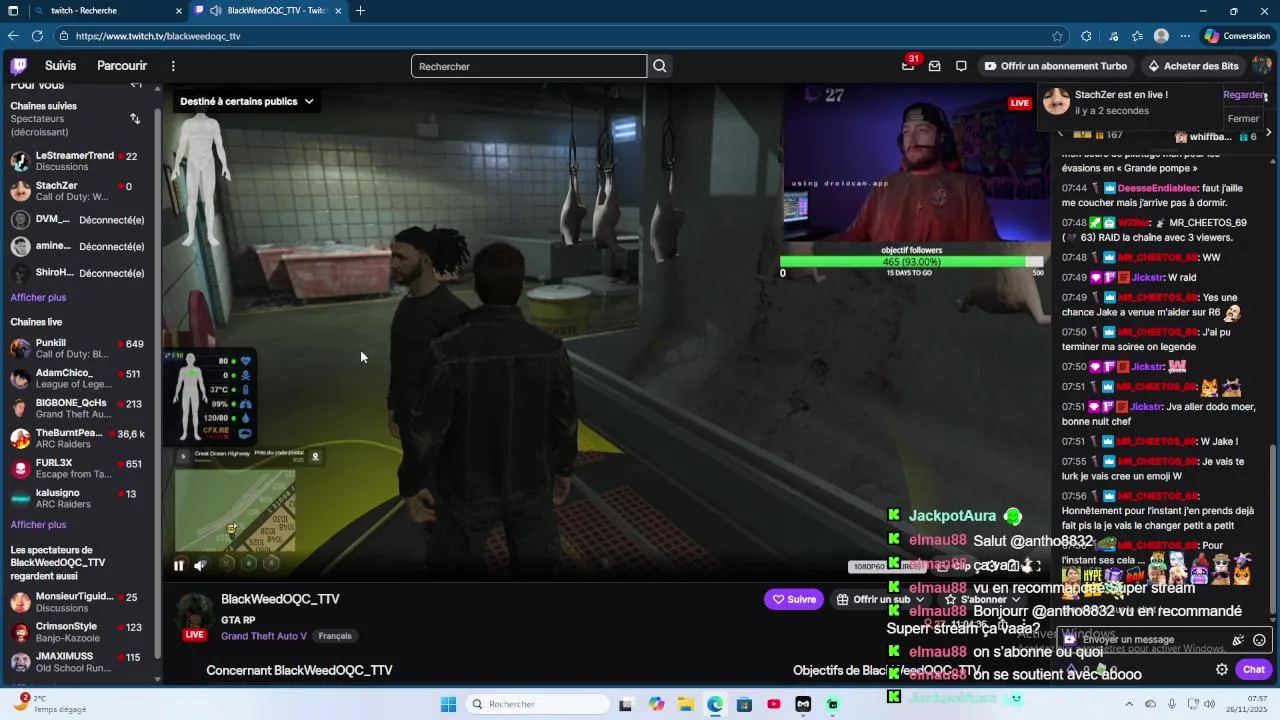1280x720 pixels.
Task: Click the purple Chat send button
Action: coord(1254,670)
